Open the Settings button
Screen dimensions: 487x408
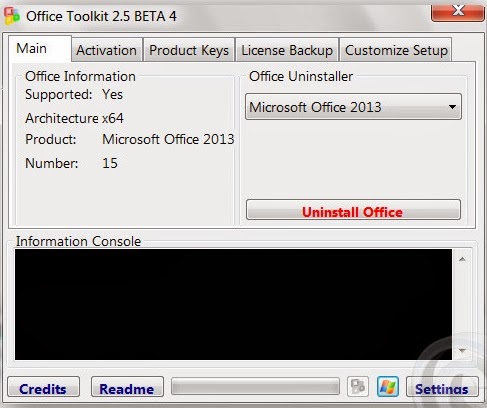(442, 387)
